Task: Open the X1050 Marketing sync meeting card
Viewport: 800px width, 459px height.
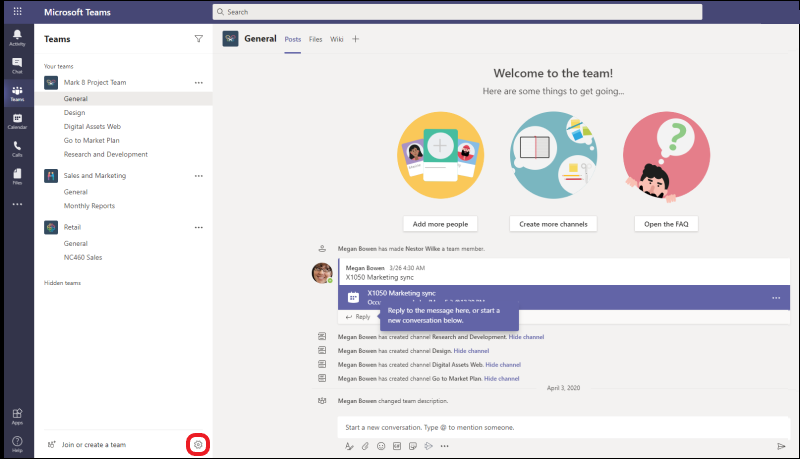Action: 564,297
